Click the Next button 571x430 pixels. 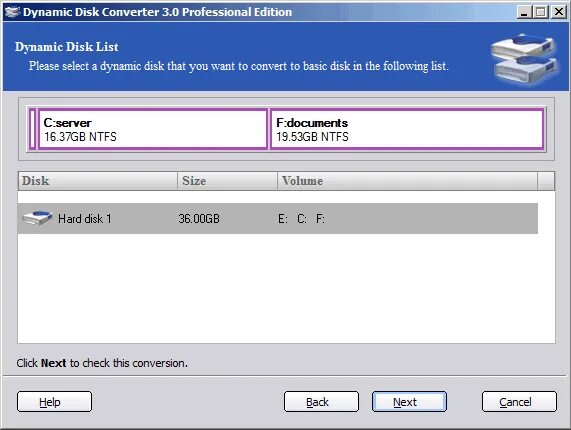(x=409, y=402)
